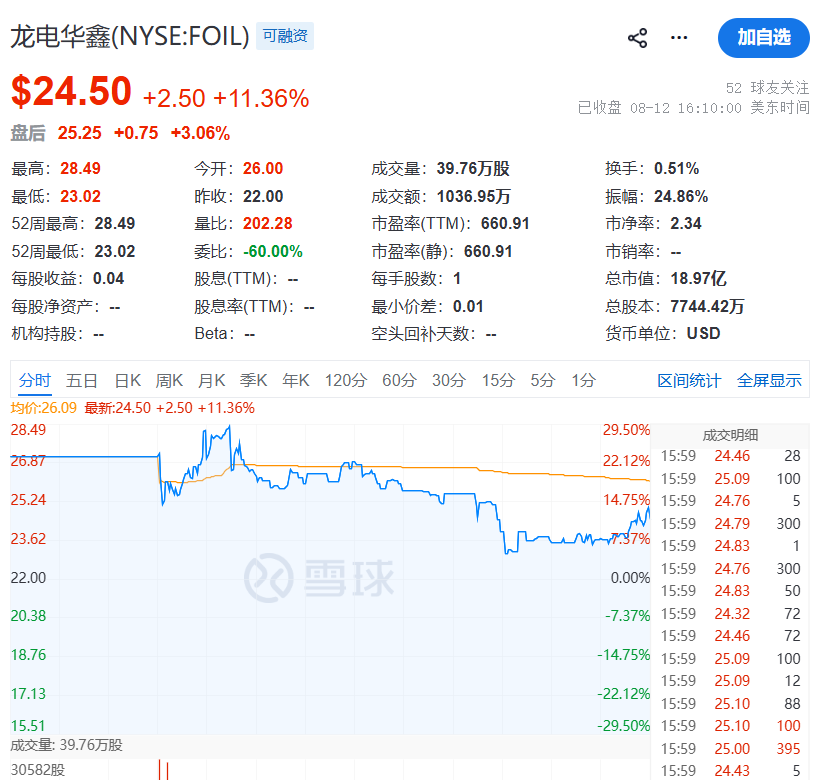Open the three-dot more options menu

(679, 38)
